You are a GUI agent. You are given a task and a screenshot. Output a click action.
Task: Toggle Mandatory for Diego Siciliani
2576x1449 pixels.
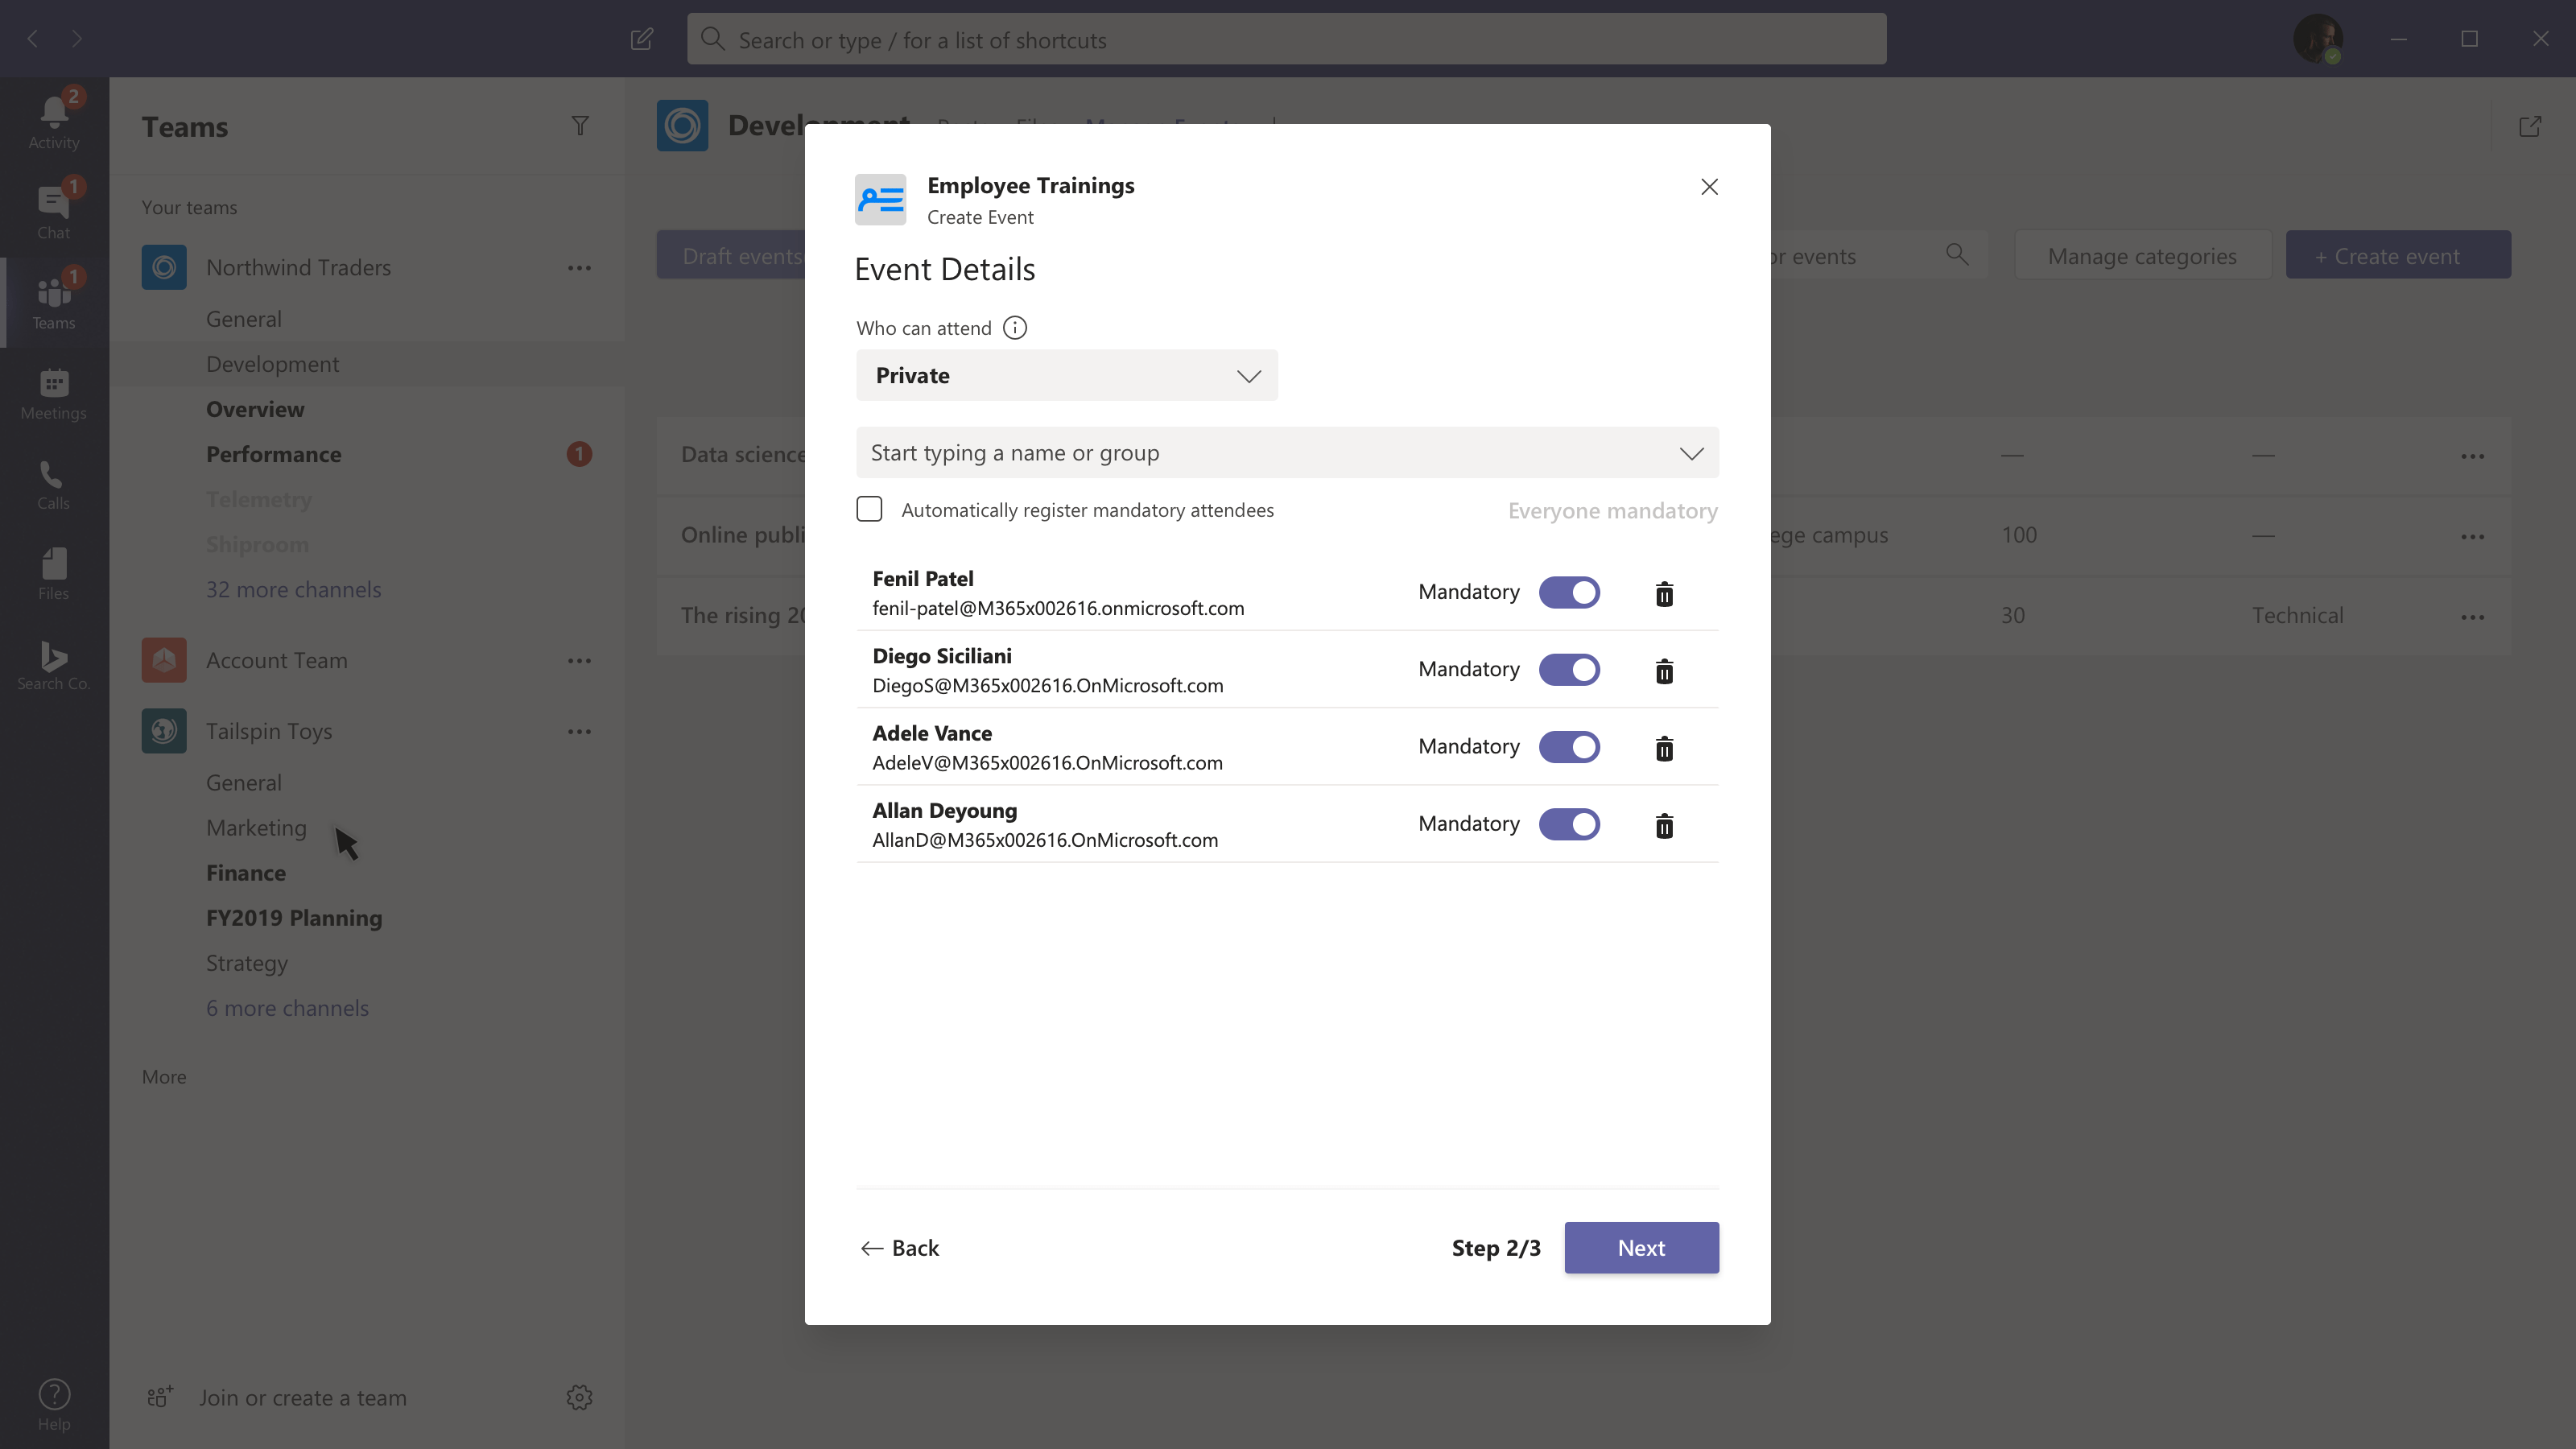pyautogui.click(x=1569, y=669)
